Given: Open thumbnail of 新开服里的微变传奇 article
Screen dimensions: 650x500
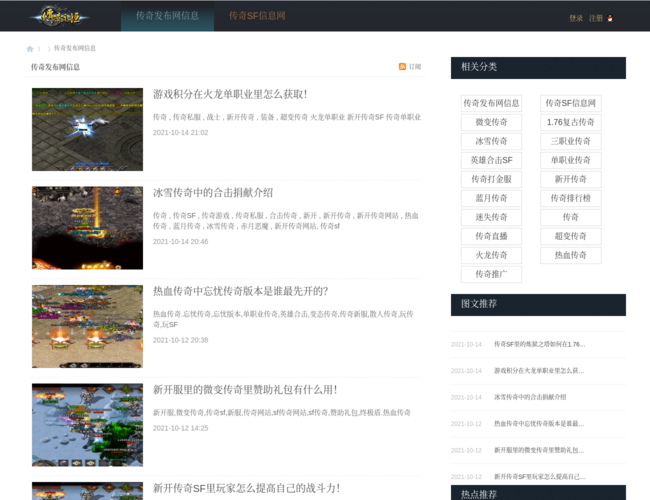Looking at the screenshot, I should (87, 424).
